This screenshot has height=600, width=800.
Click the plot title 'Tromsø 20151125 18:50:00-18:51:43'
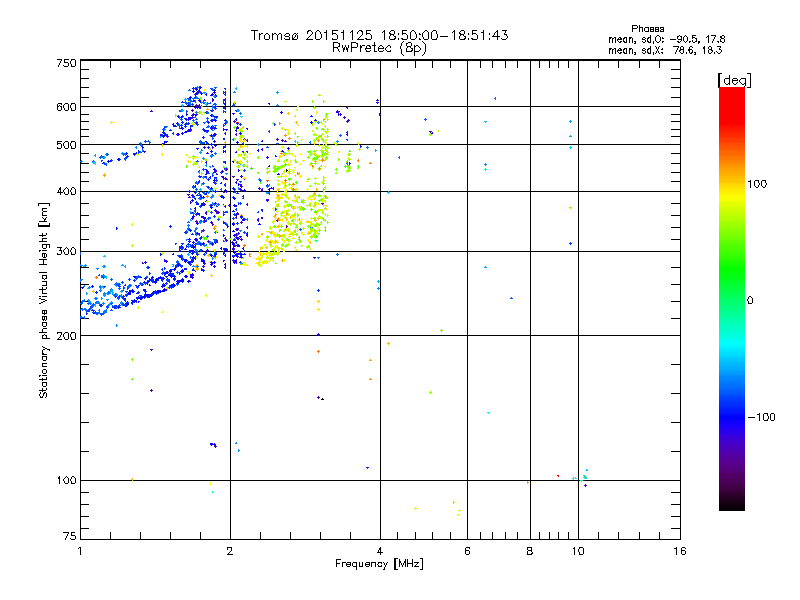(379, 35)
